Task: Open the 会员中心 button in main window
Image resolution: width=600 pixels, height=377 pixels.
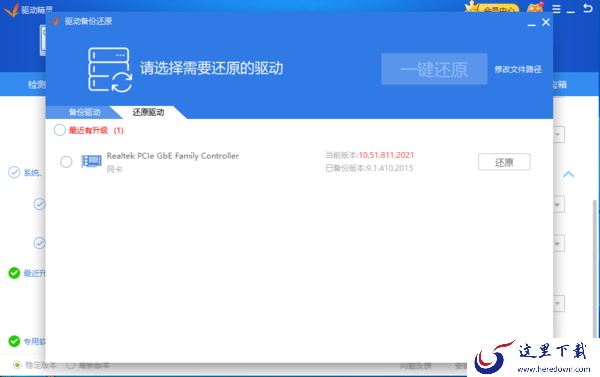Action: 499,8
